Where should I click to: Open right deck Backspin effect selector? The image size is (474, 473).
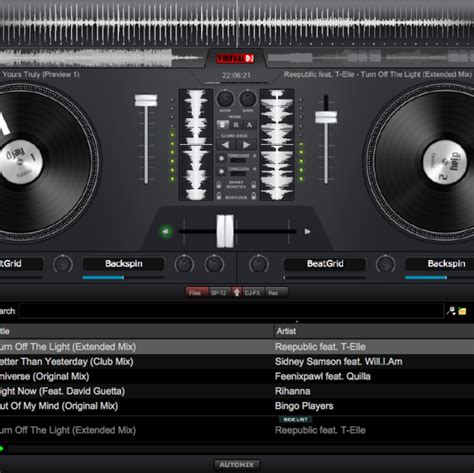439,264
